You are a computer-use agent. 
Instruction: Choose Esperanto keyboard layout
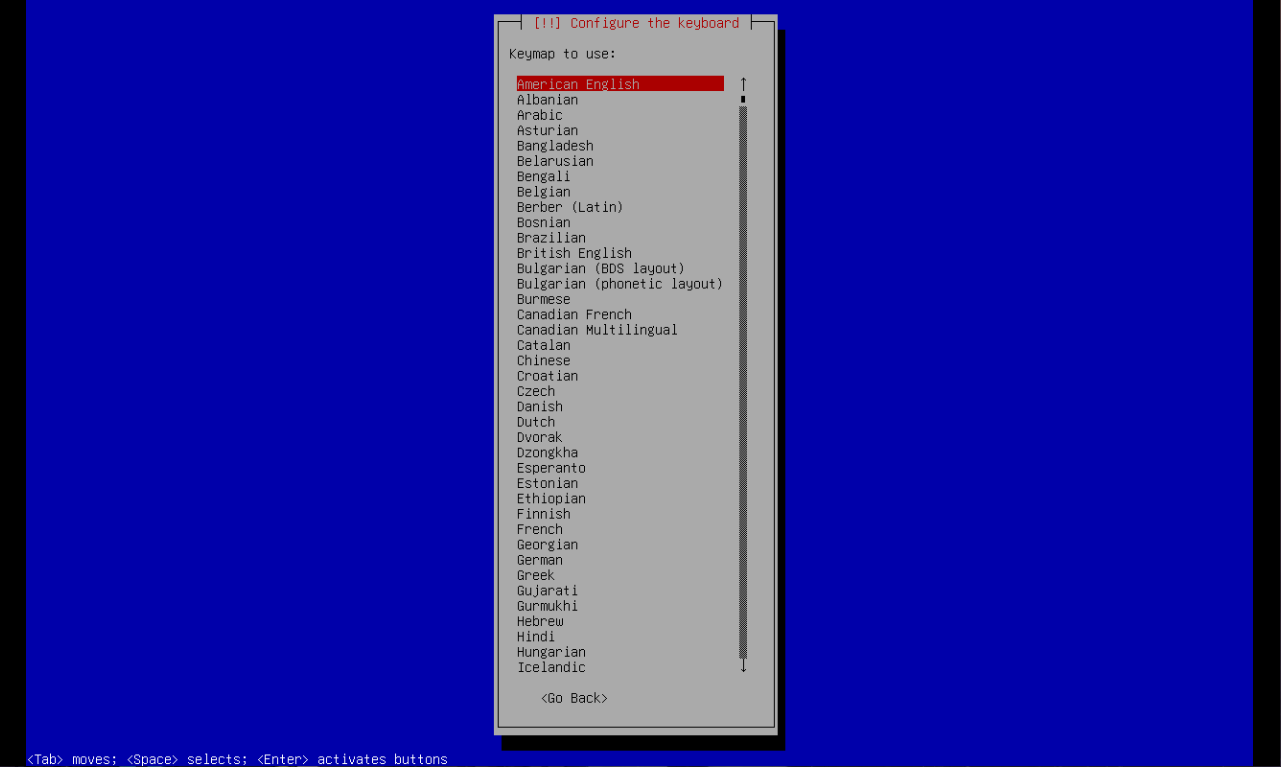551,468
